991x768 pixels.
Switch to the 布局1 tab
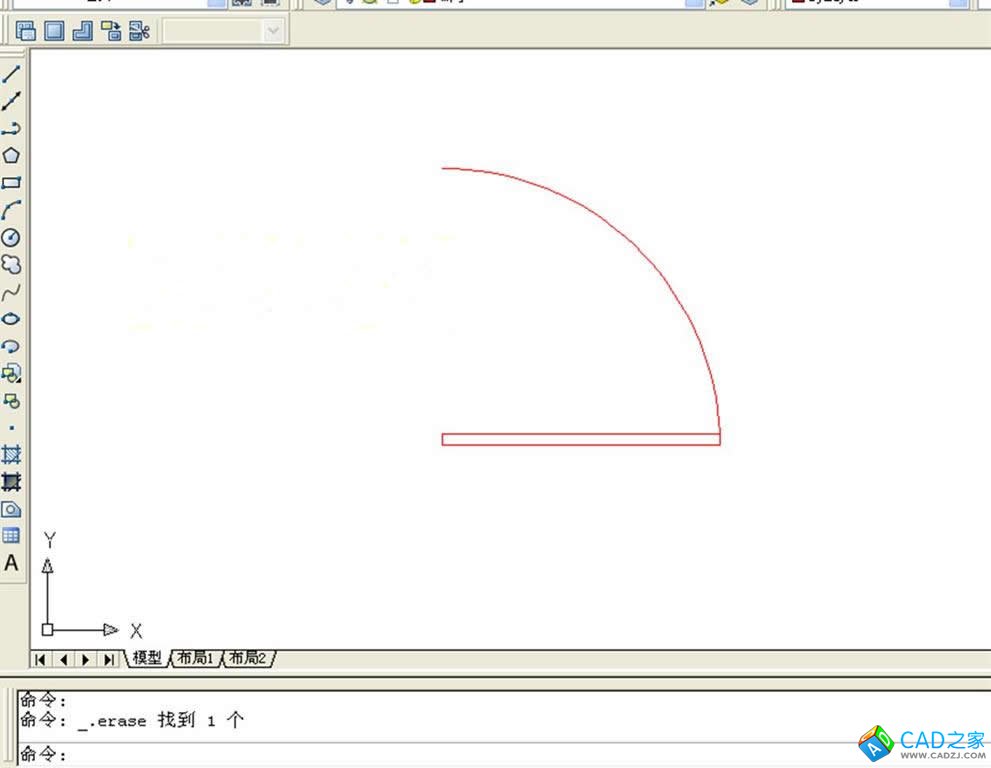click(196, 658)
